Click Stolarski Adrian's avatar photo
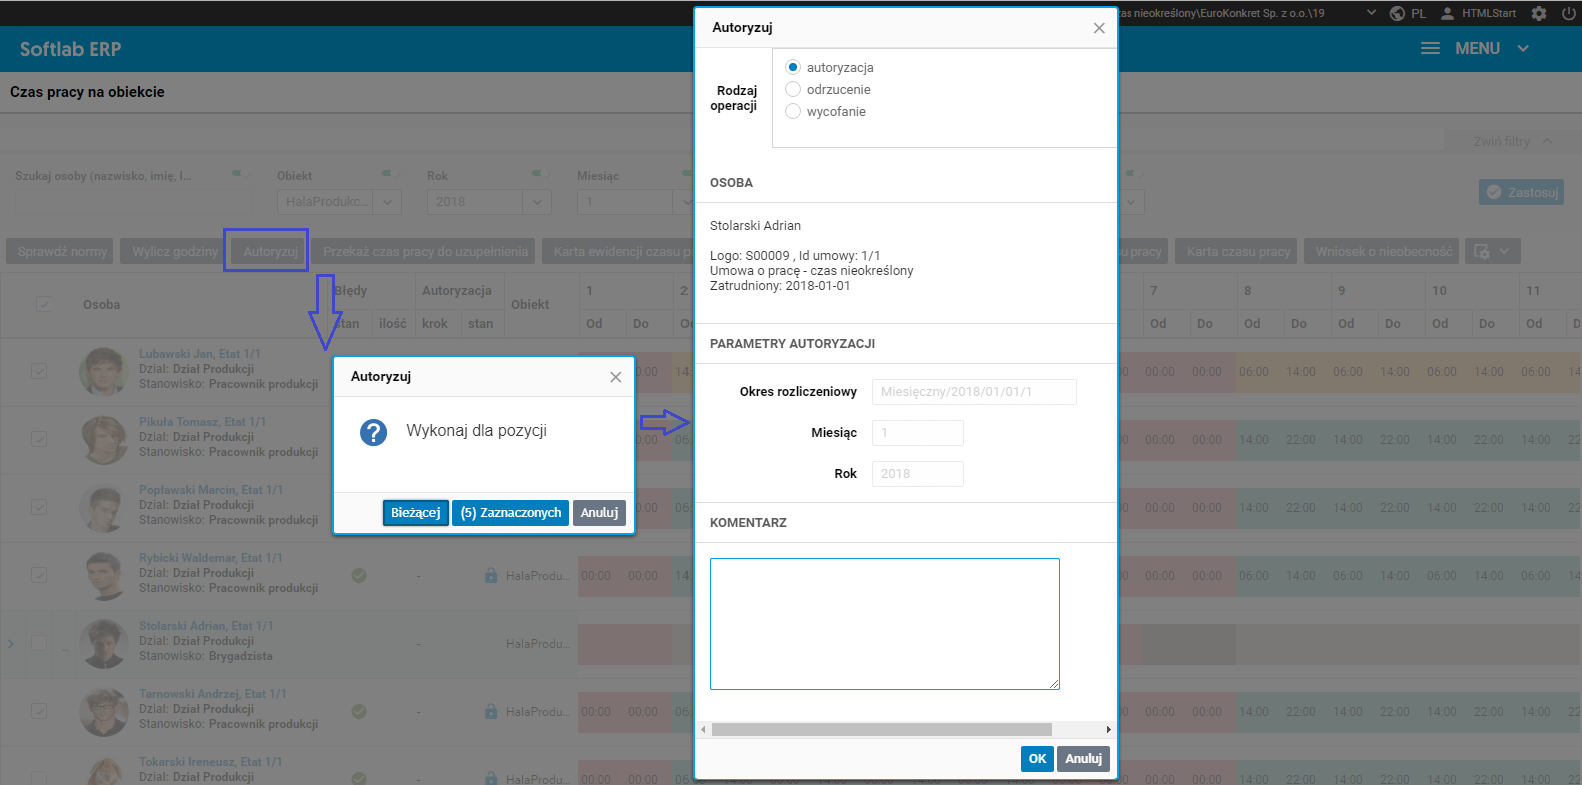The height and width of the screenshot is (785, 1582). [103, 643]
